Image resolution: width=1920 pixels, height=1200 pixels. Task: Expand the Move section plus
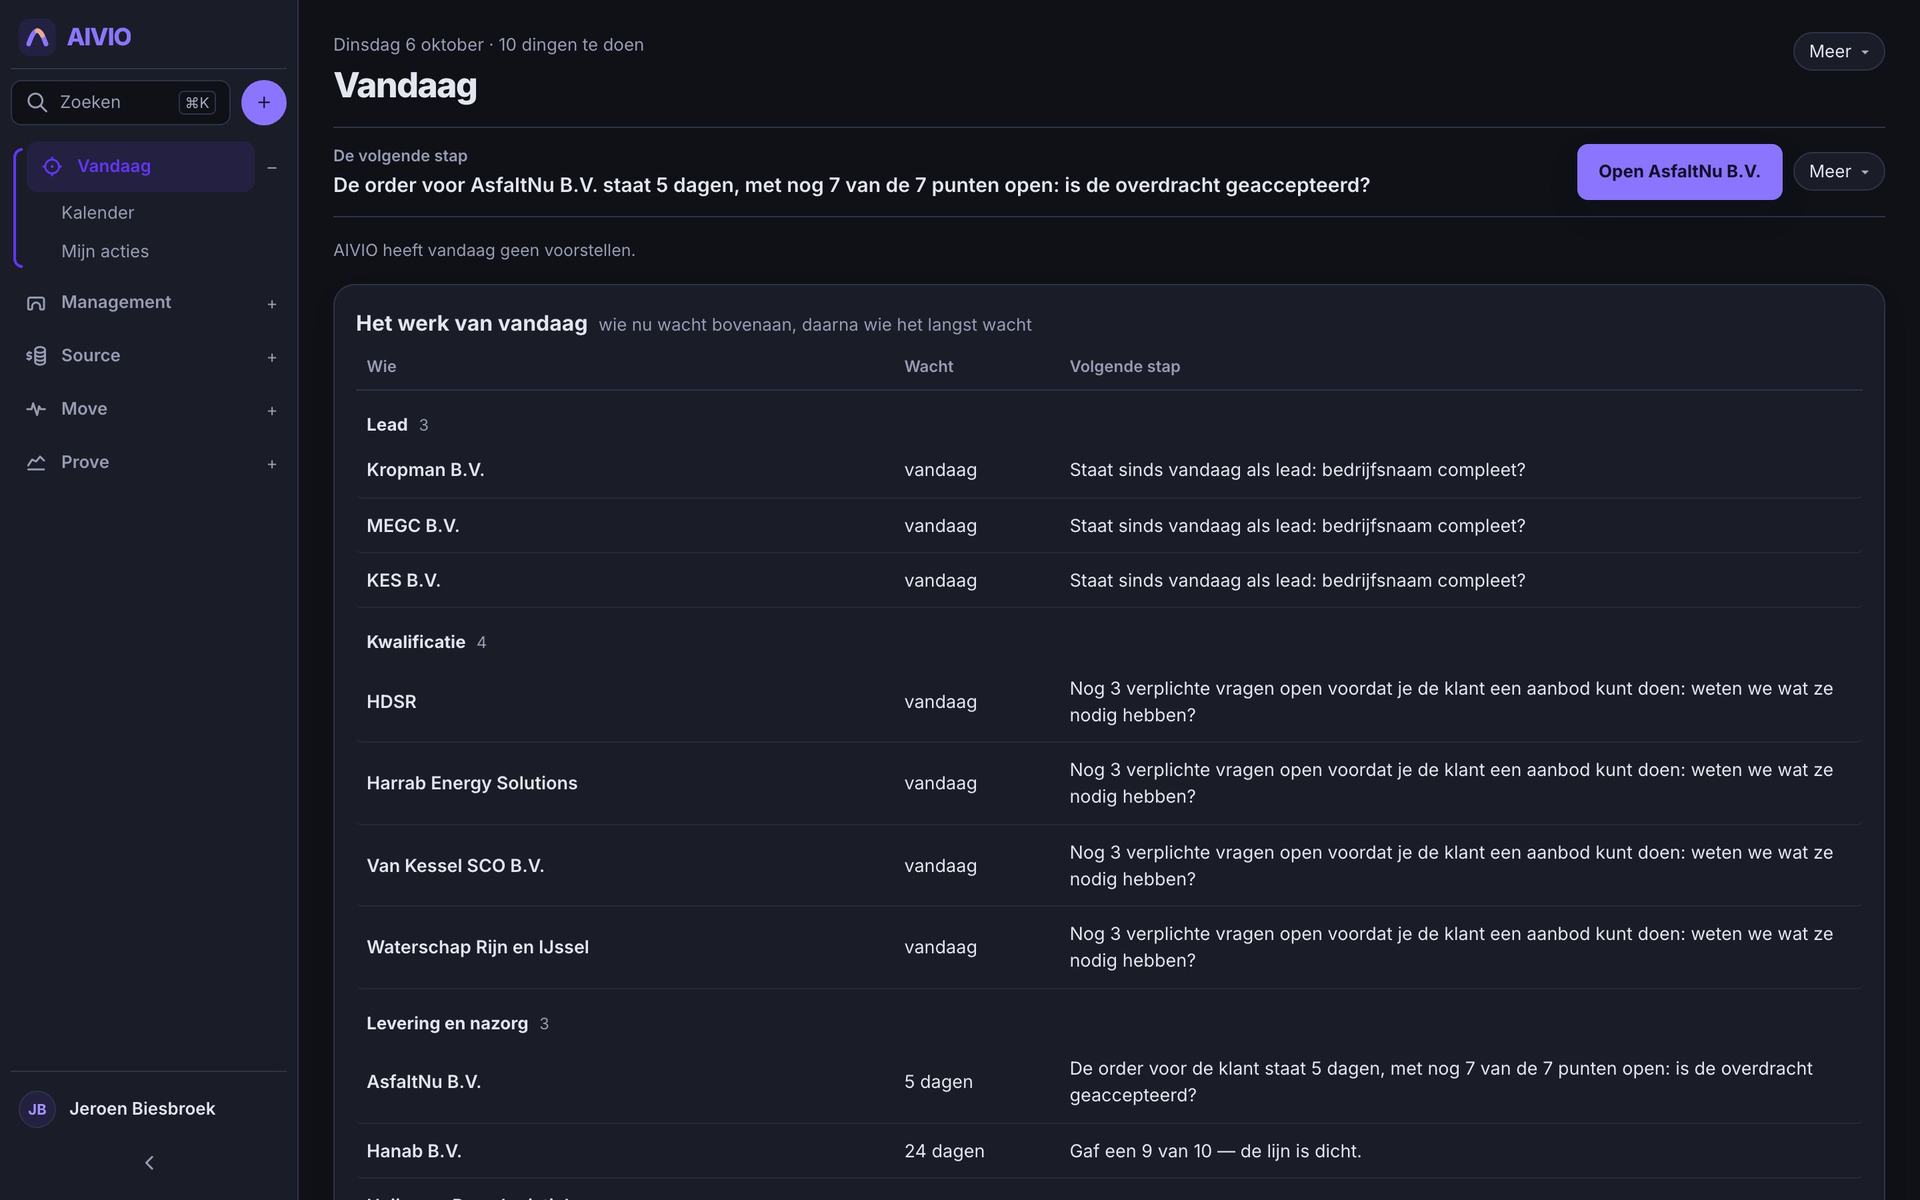272,410
